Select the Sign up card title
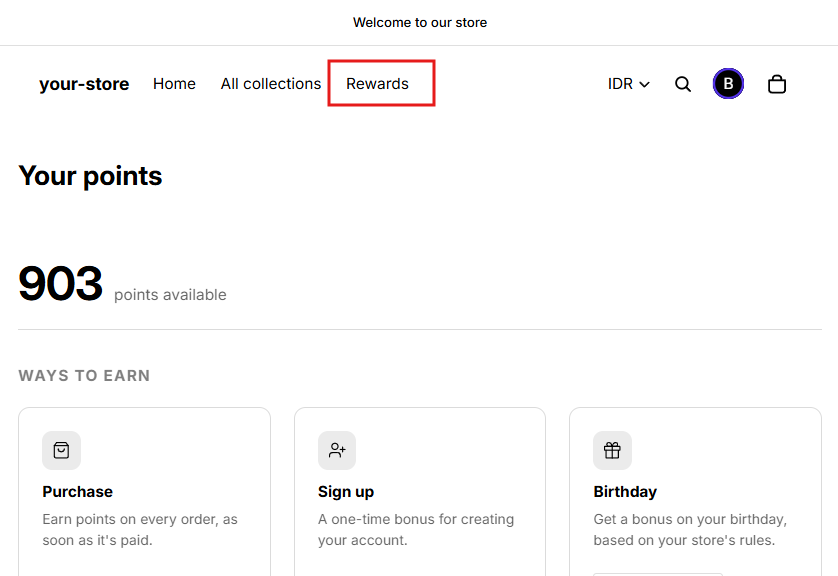 click(x=346, y=492)
